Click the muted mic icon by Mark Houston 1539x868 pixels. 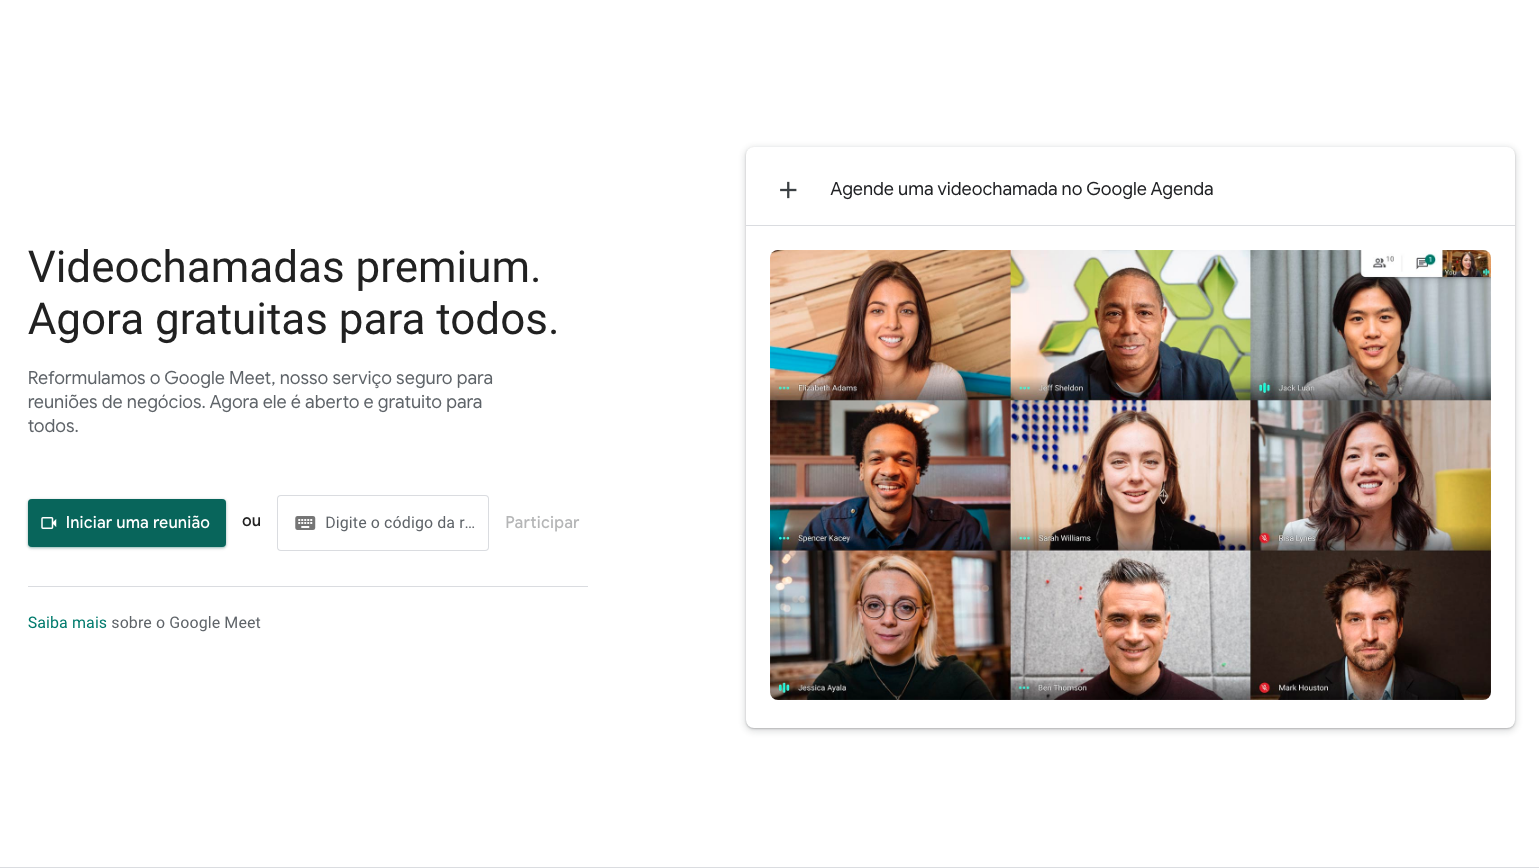(x=1264, y=688)
